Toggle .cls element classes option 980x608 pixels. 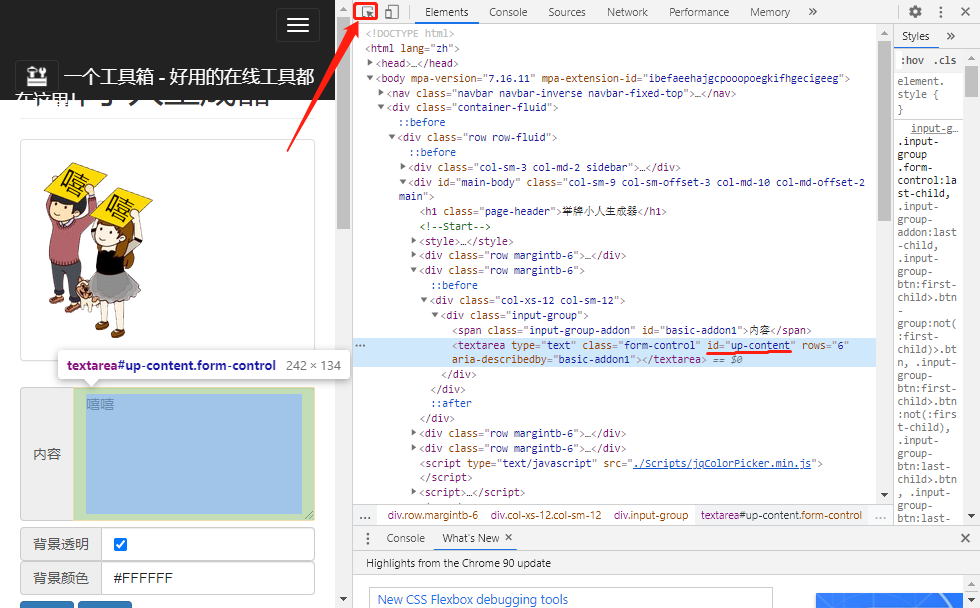click(x=945, y=60)
